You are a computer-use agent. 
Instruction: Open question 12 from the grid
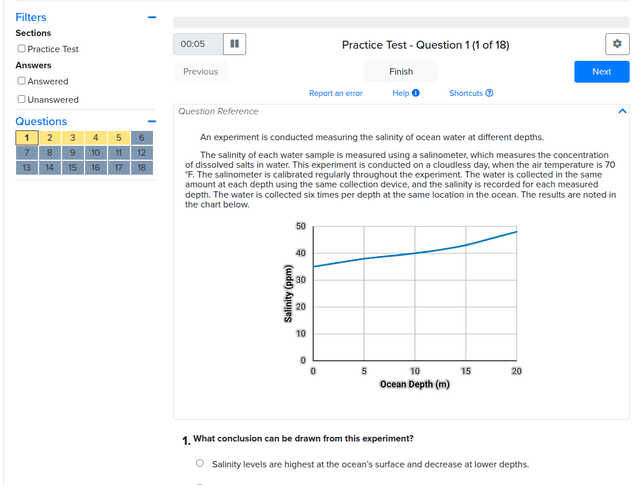(x=142, y=152)
